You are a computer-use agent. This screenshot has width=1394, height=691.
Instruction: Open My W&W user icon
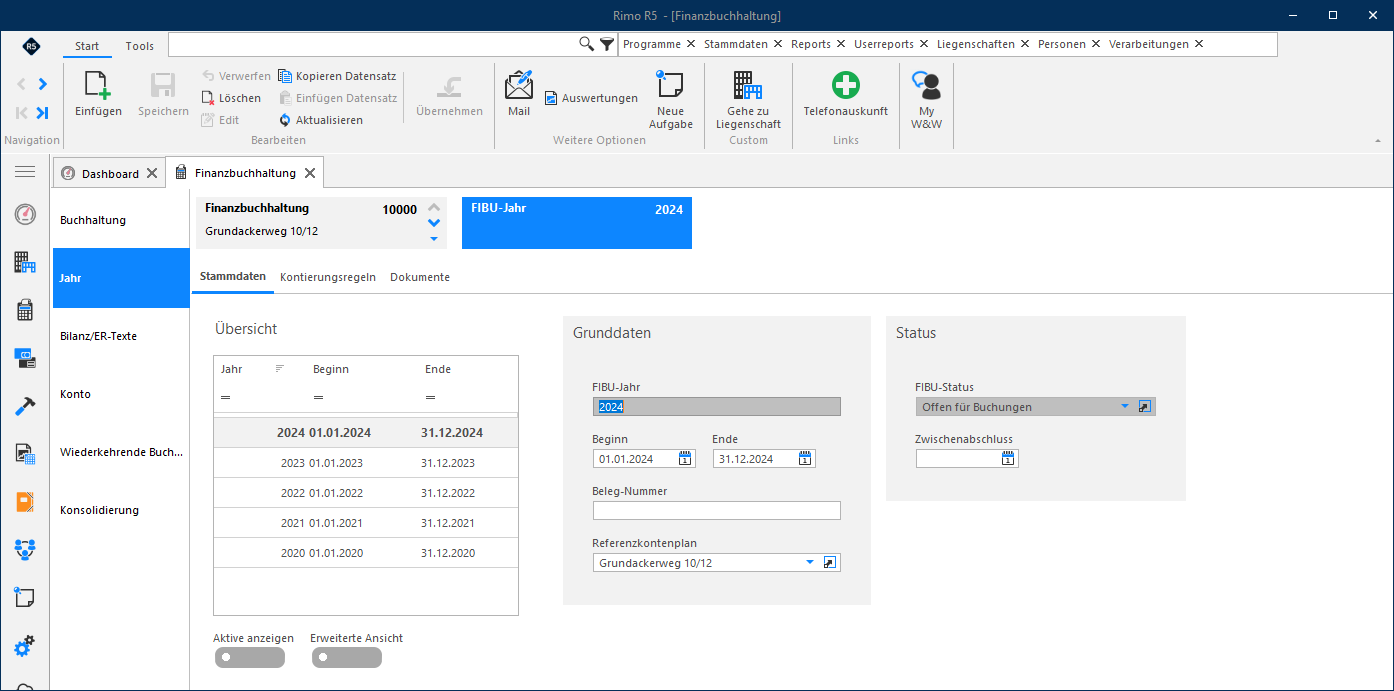[926, 85]
